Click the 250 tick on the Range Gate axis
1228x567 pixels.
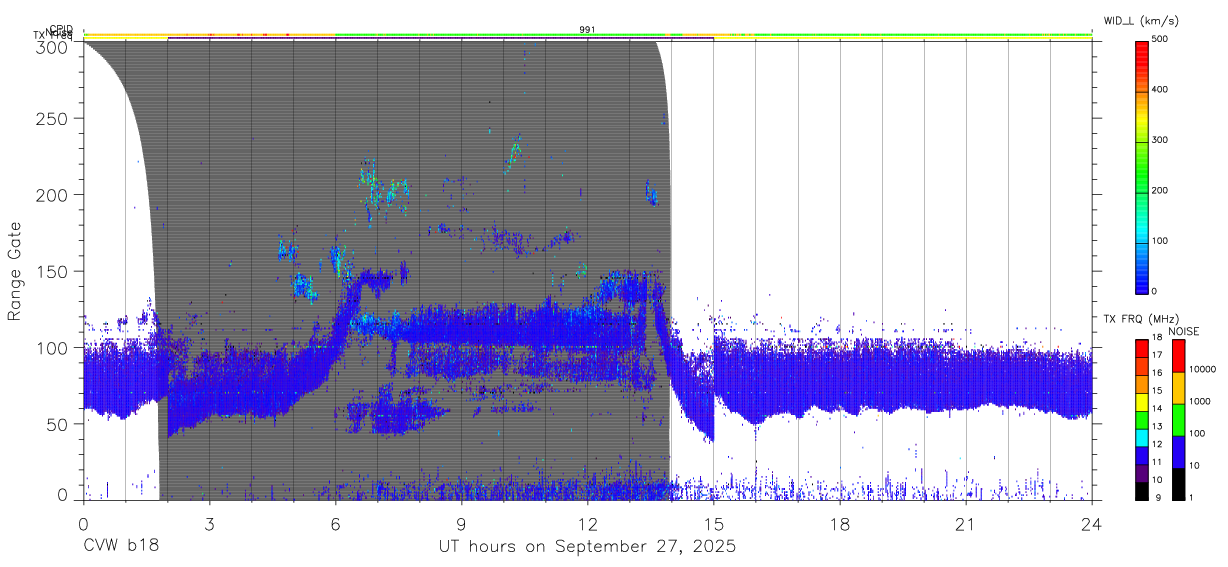(x=54, y=118)
